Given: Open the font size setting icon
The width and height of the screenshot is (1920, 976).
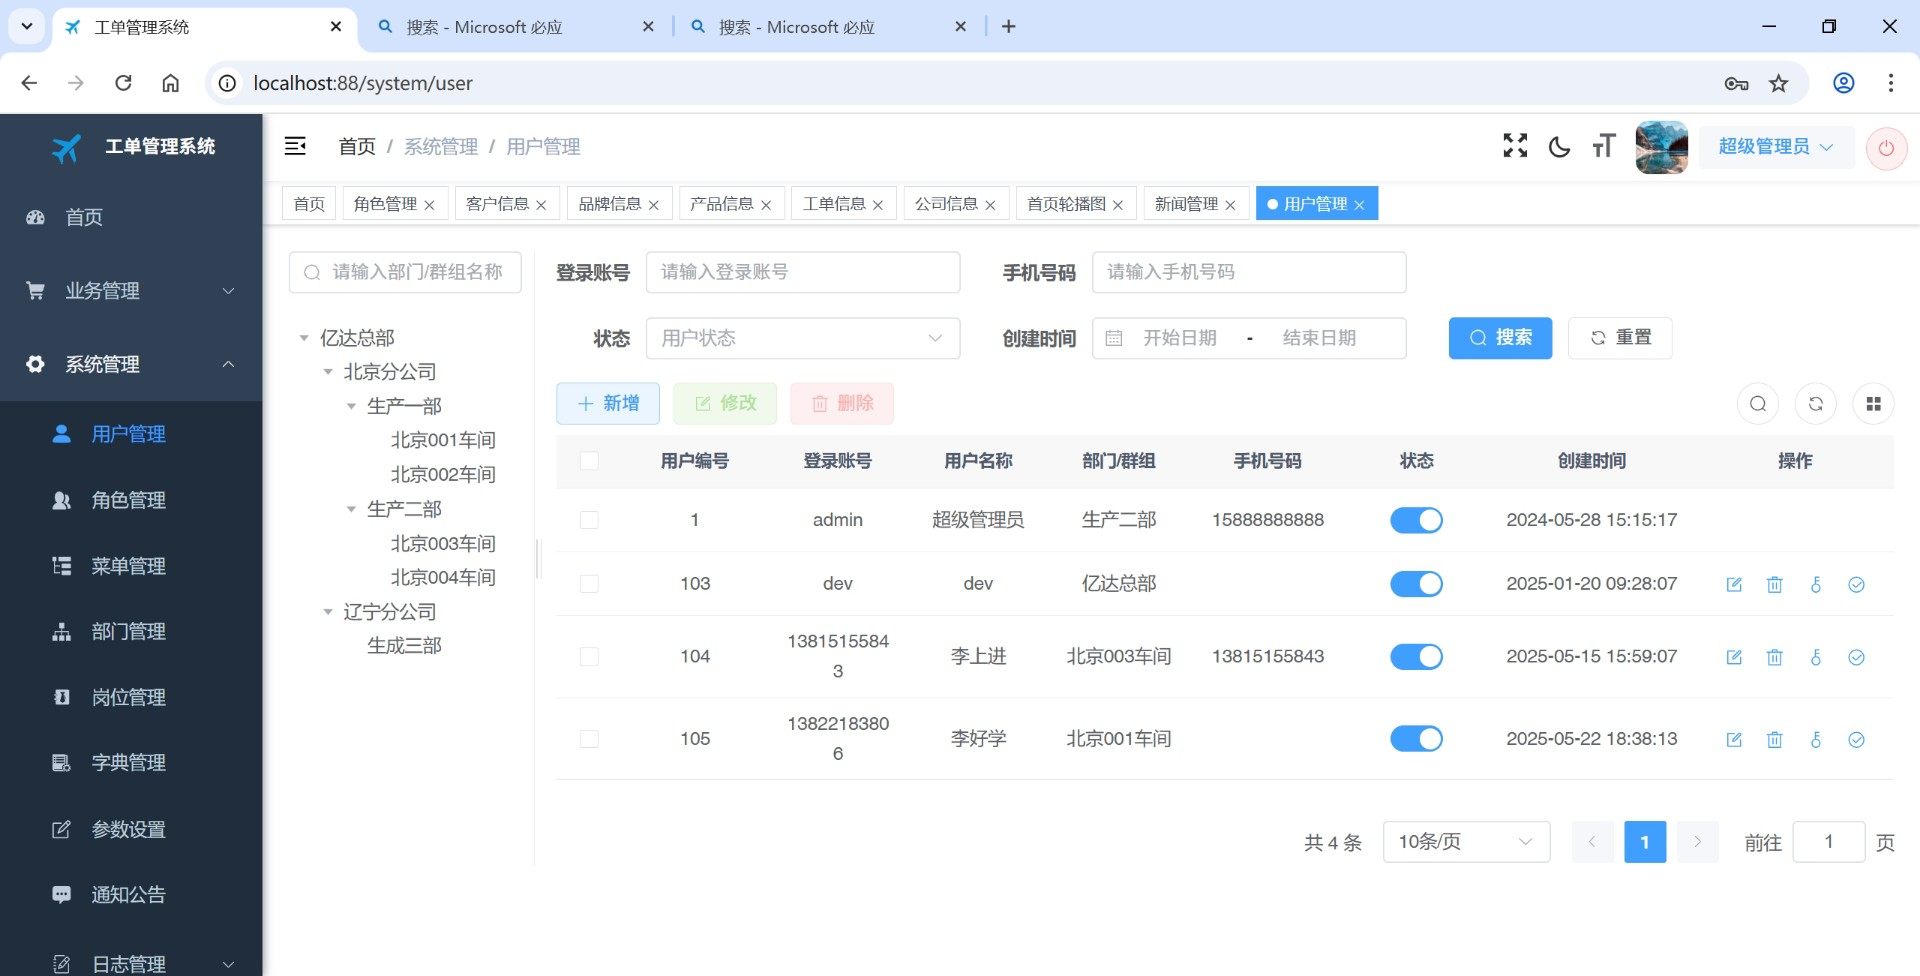Looking at the screenshot, I should point(1603,147).
